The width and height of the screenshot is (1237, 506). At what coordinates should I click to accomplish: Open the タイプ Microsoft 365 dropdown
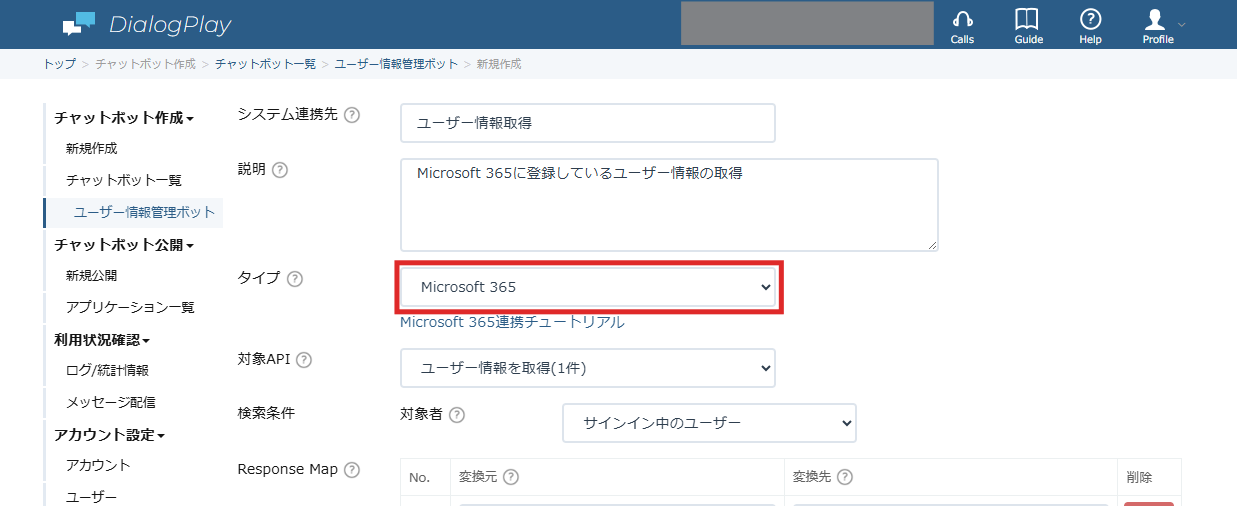pyautogui.click(x=588, y=287)
